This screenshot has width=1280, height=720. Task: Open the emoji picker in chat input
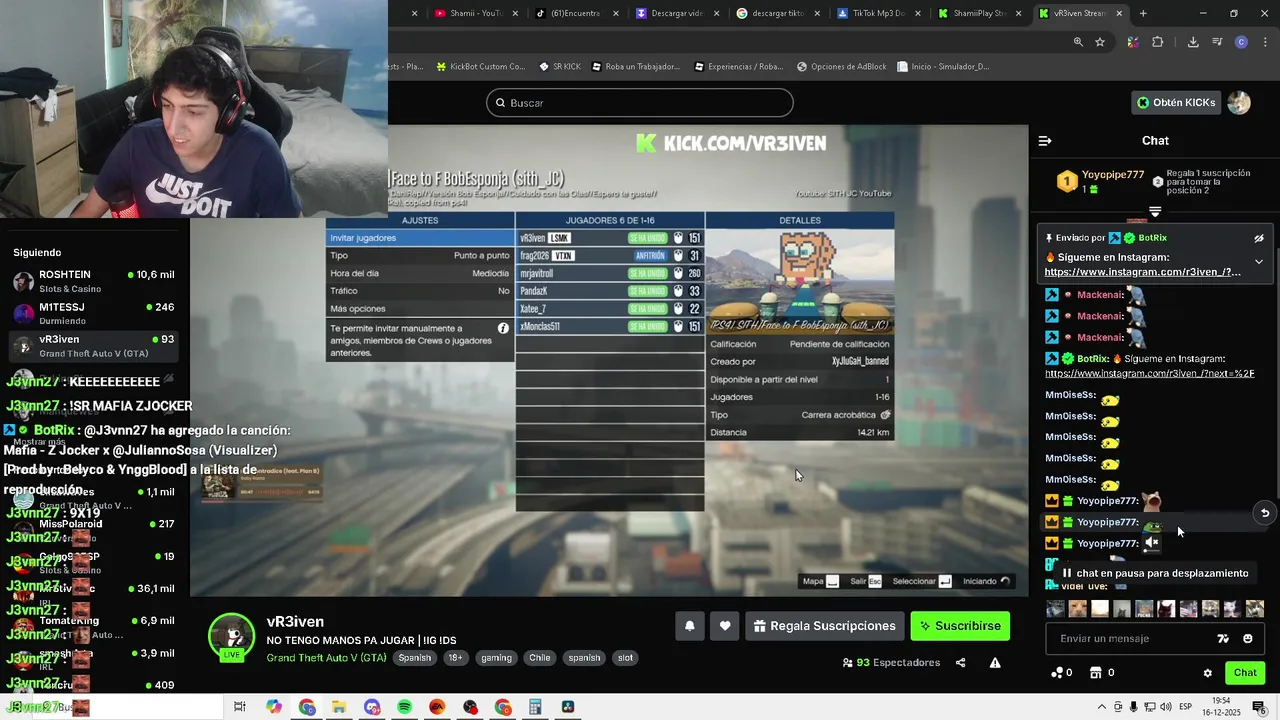point(1247,638)
